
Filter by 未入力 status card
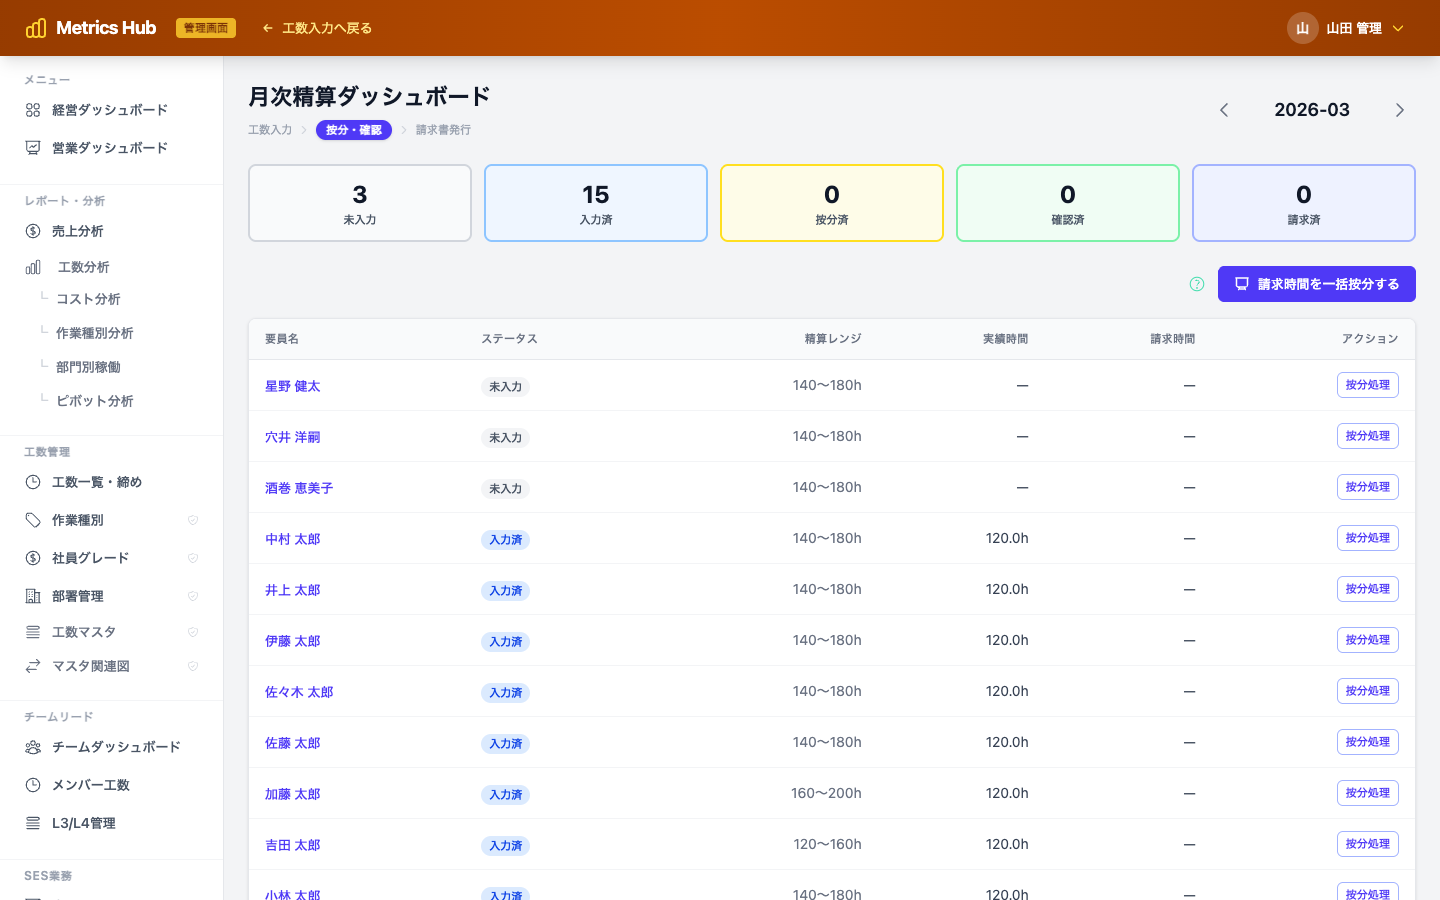pos(360,203)
